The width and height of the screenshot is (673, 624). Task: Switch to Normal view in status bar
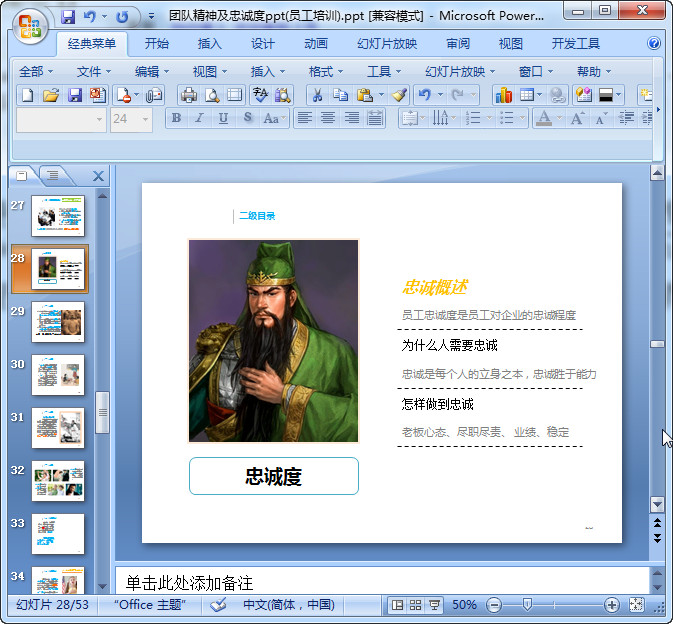(x=397, y=605)
